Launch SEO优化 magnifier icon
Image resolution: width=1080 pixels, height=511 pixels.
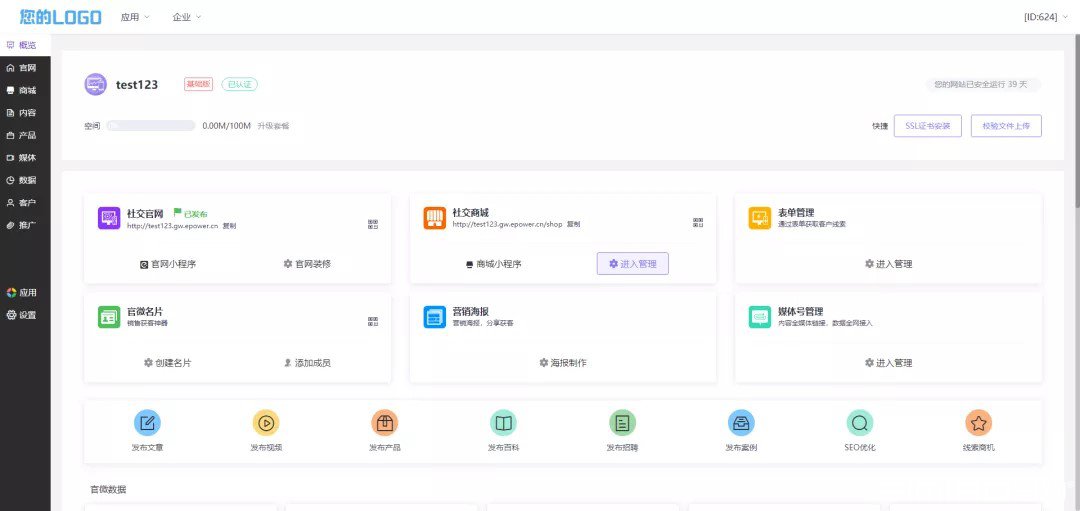[x=860, y=423]
